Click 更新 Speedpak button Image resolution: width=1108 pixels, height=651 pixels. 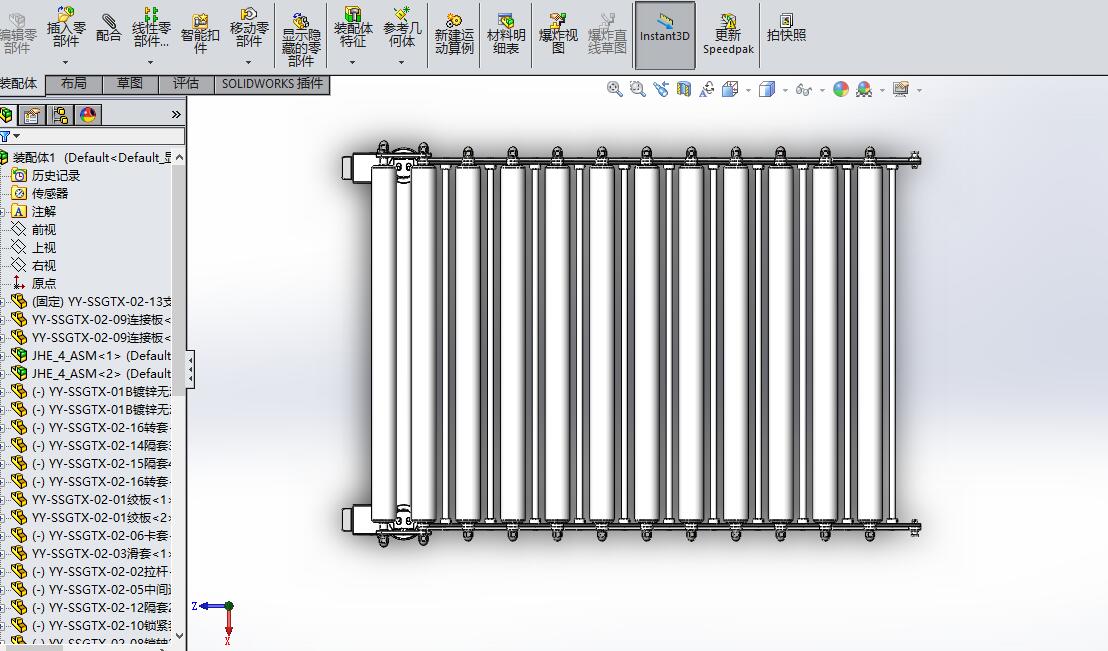pos(728,34)
